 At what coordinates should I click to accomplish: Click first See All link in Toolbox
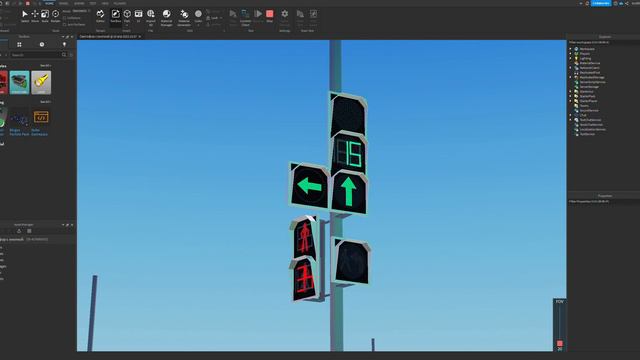(45, 66)
